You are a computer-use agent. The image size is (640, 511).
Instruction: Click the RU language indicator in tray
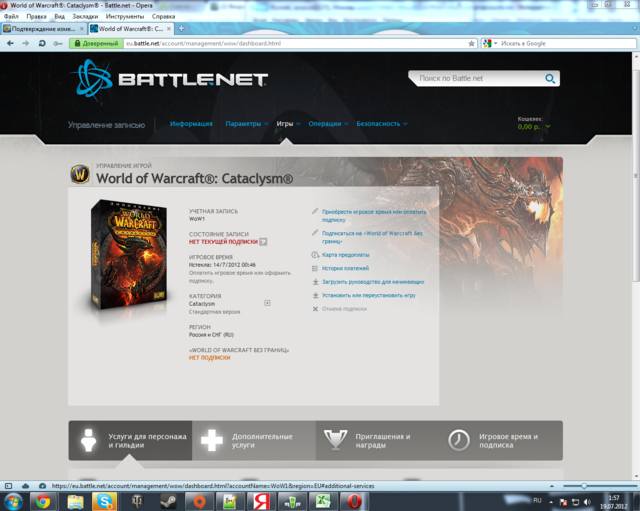[x=537, y=500]
